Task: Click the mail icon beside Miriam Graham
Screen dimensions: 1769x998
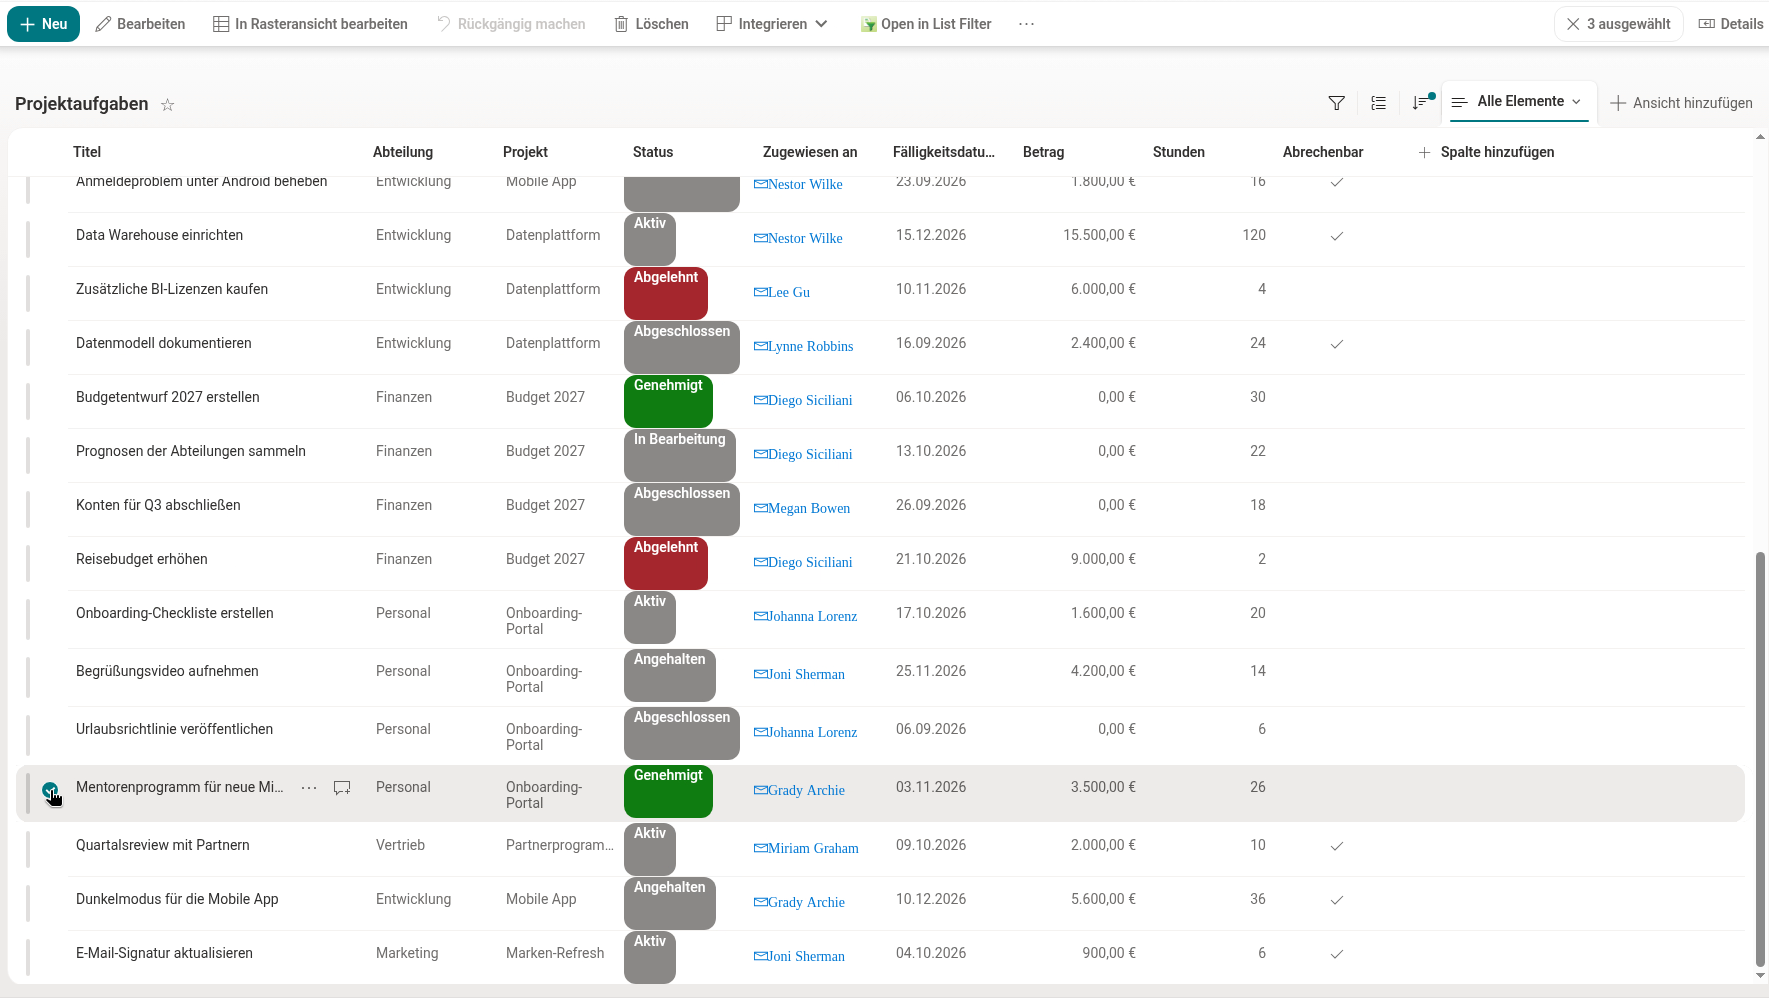Action: tap(760, 848)
